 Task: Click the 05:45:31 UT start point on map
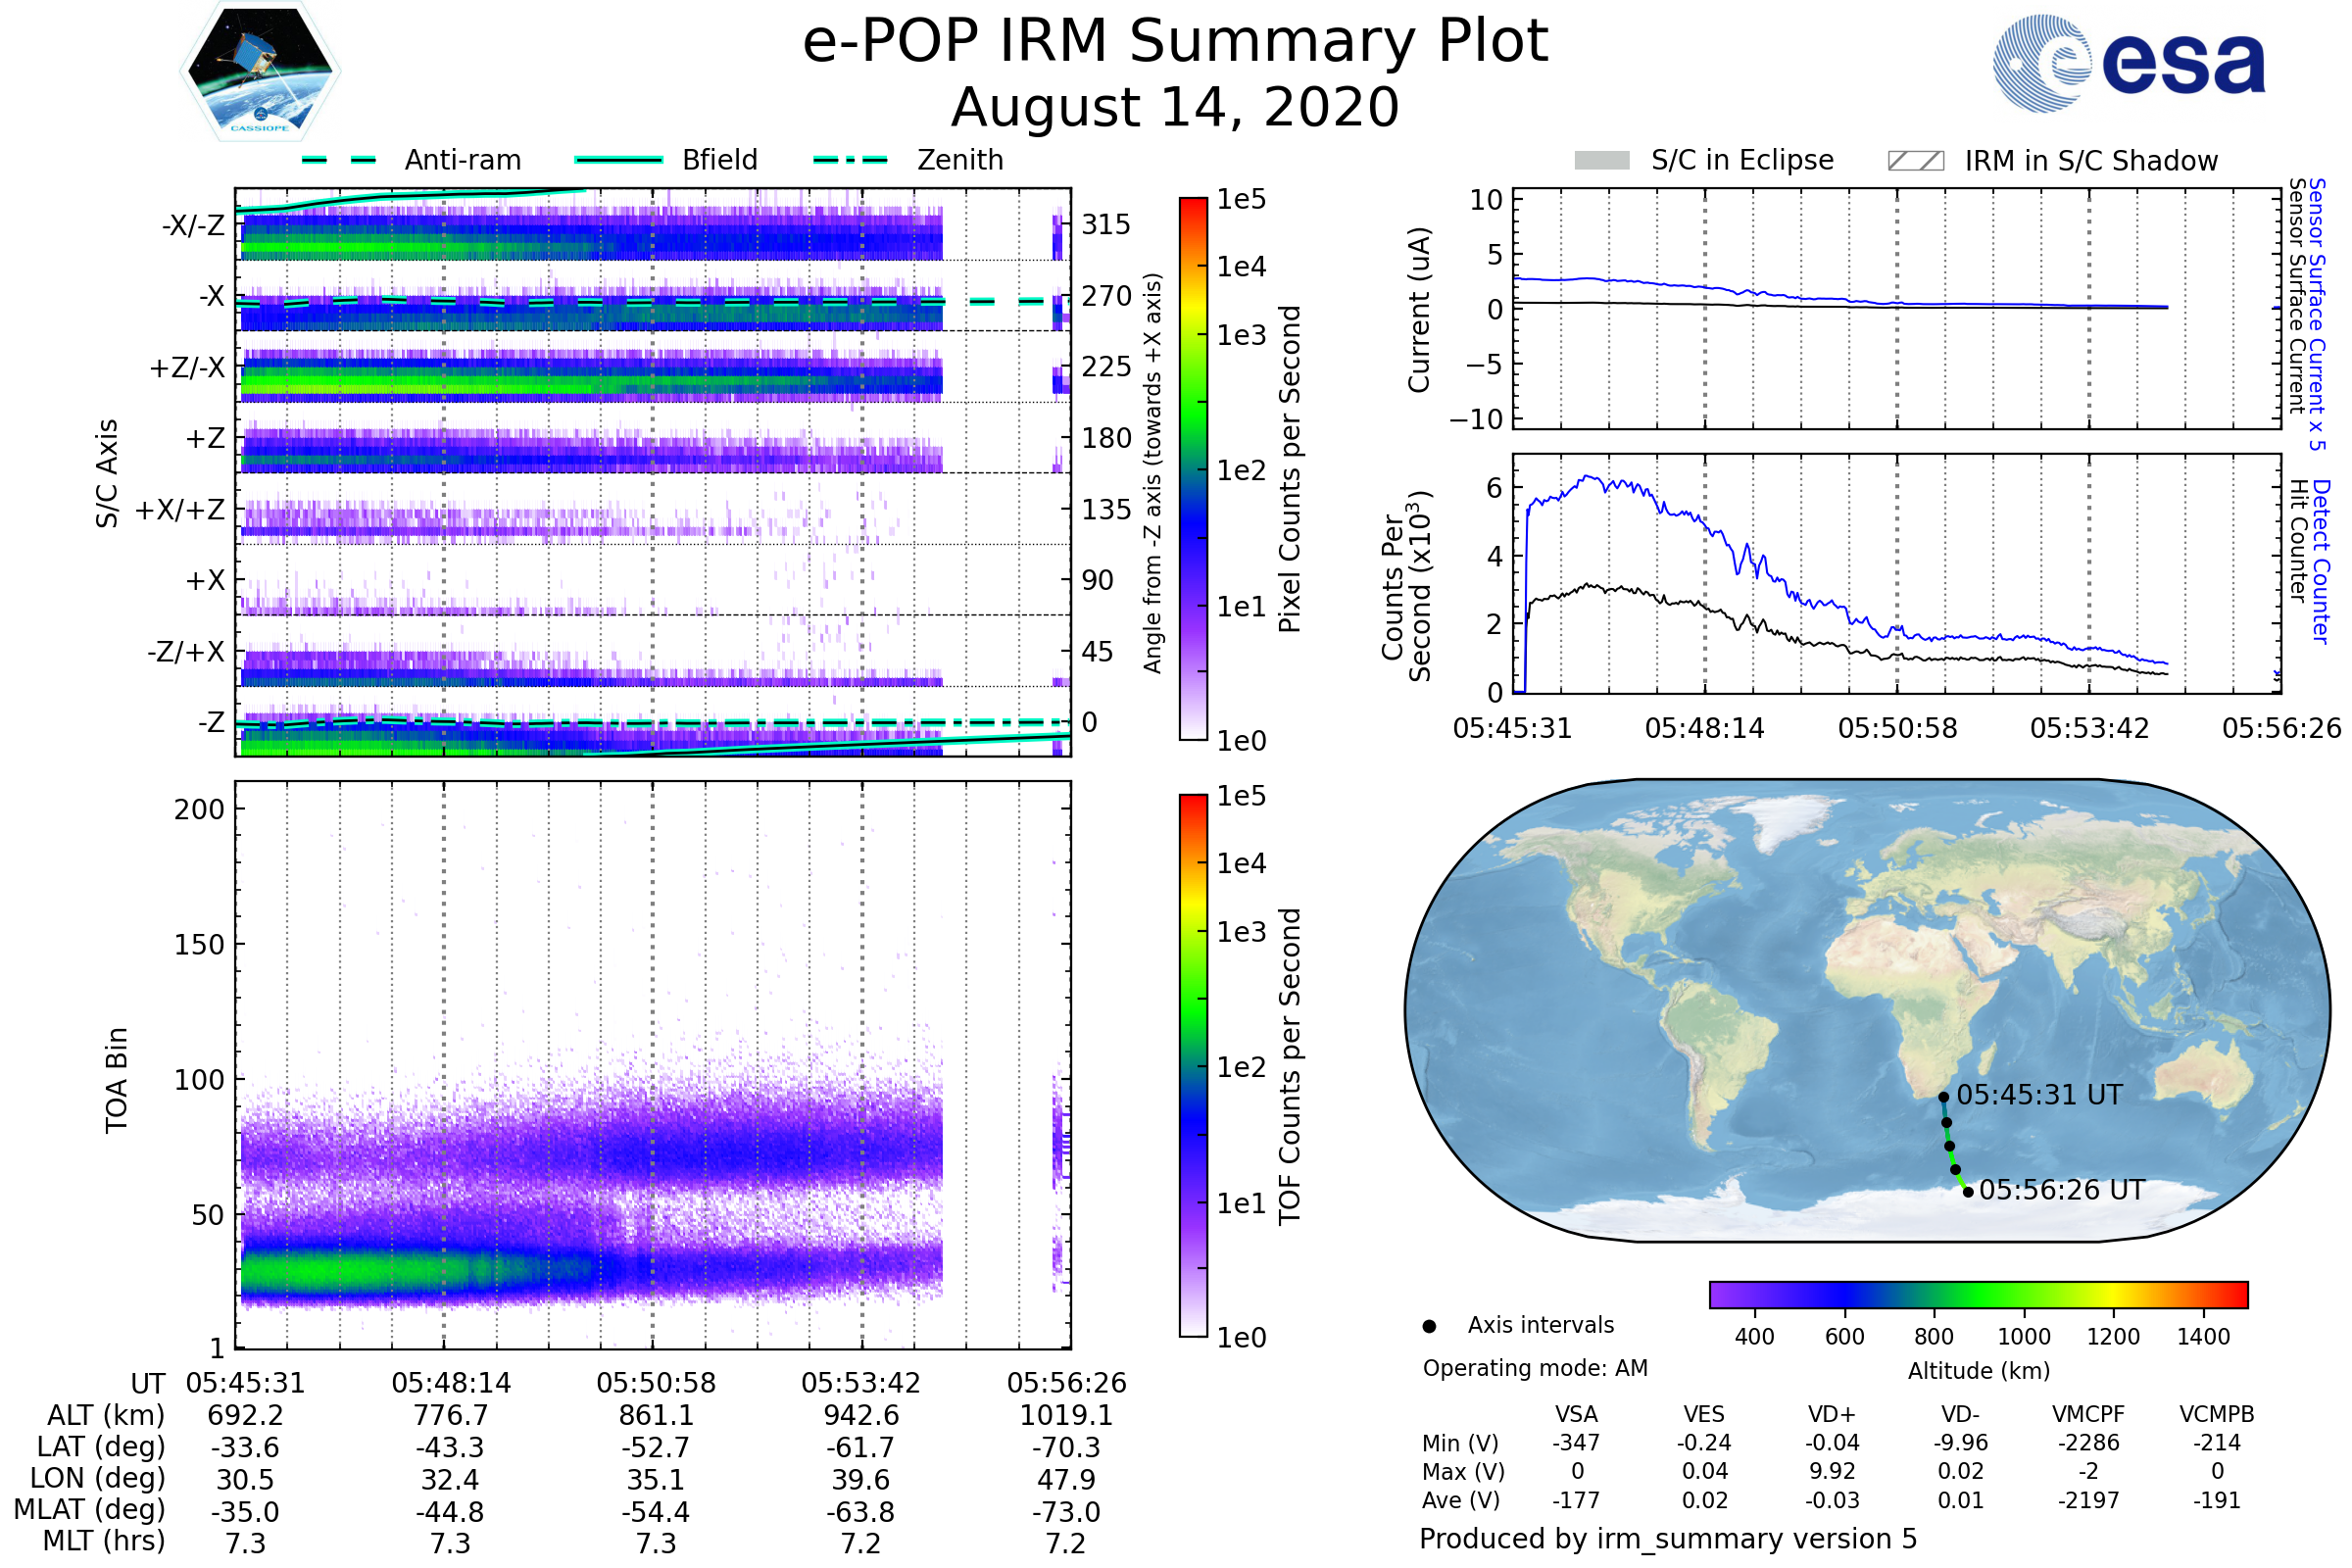click(1944, 1098)
